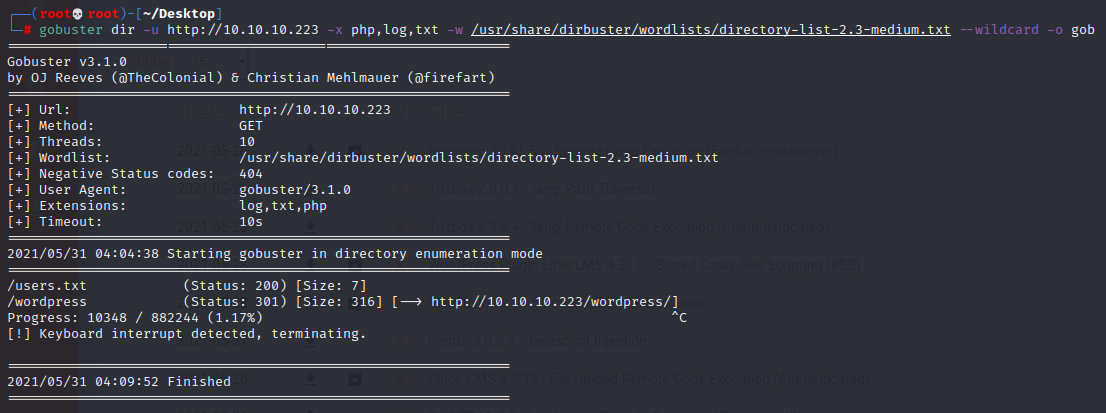Download the Postbird 0.8.4 exploit
This screenshot has height=413, width=1106.
click(310, 341)
